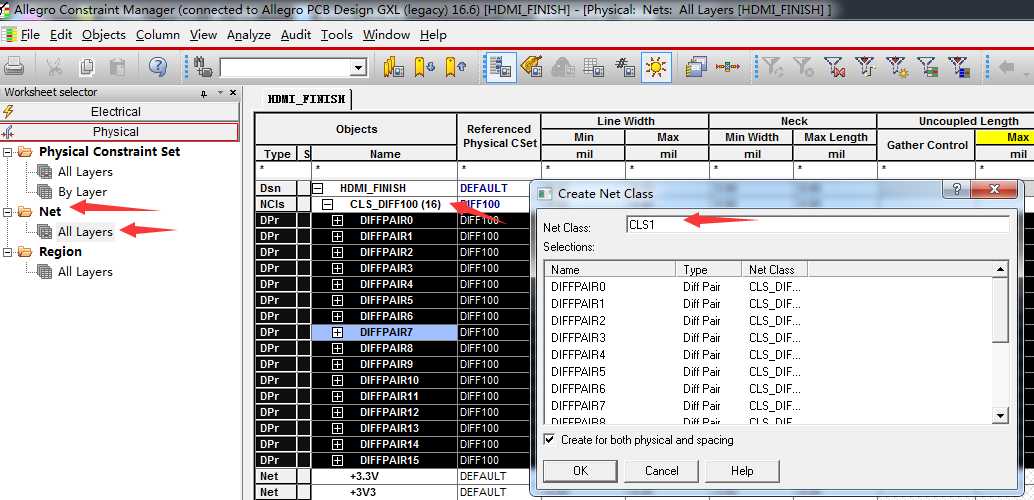Click the greyed shape grid toolbar icon
The image size is (1034, 500).
[563, 67]
